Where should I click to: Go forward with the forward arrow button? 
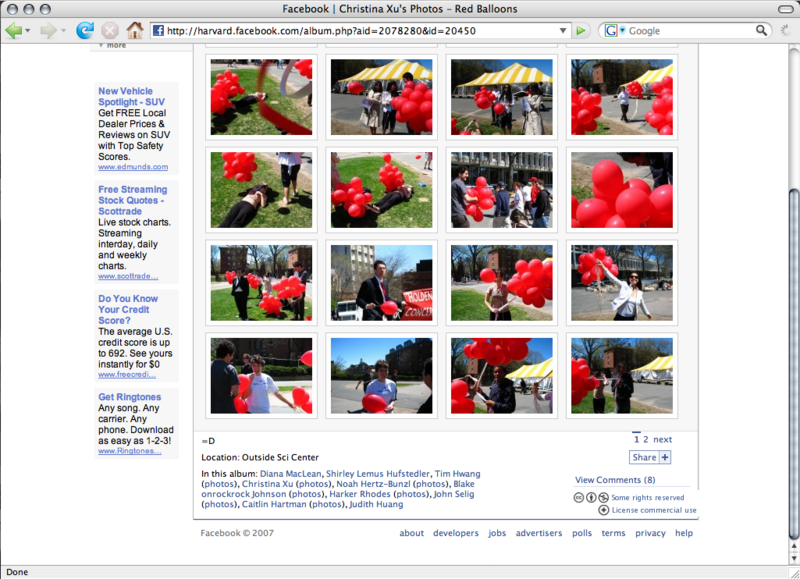click(x=48, y=31)
